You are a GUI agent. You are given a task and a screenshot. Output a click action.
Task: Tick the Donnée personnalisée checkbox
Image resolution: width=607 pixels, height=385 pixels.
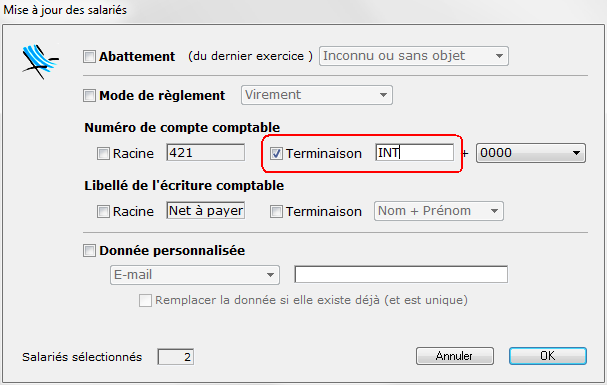click(x=89, y=250)
